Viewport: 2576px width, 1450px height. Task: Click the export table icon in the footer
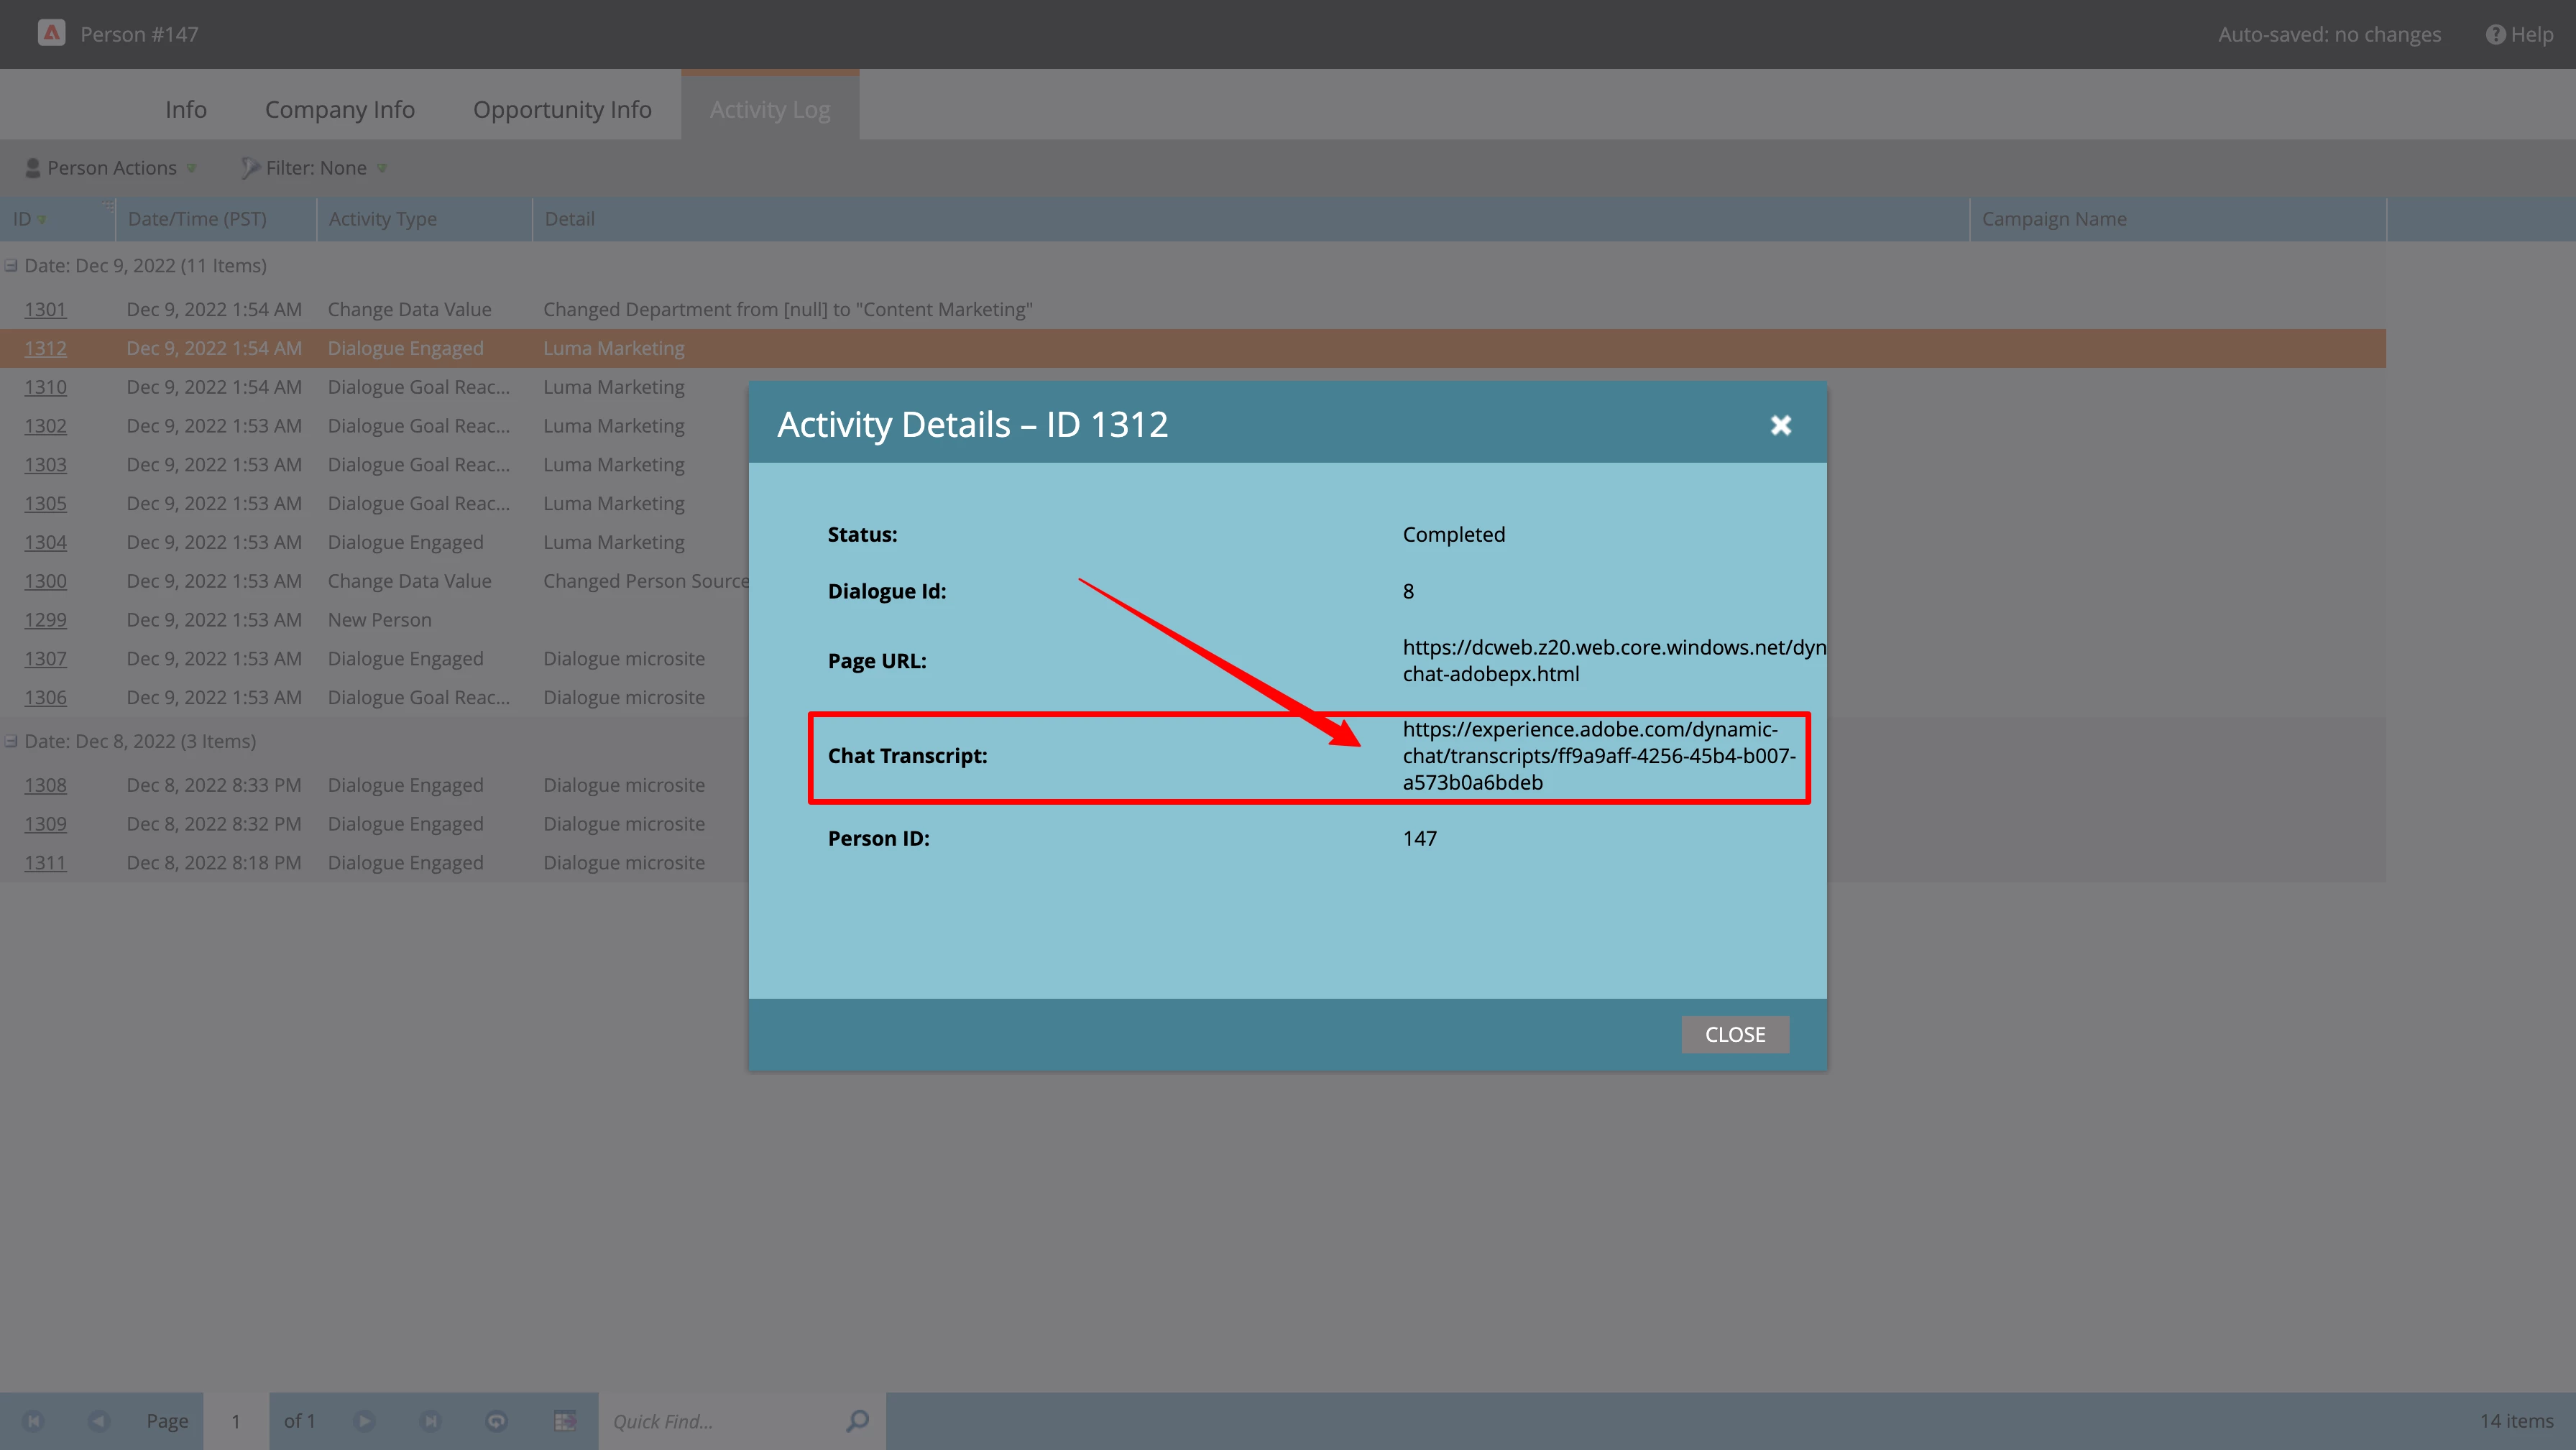point(565,1420)
